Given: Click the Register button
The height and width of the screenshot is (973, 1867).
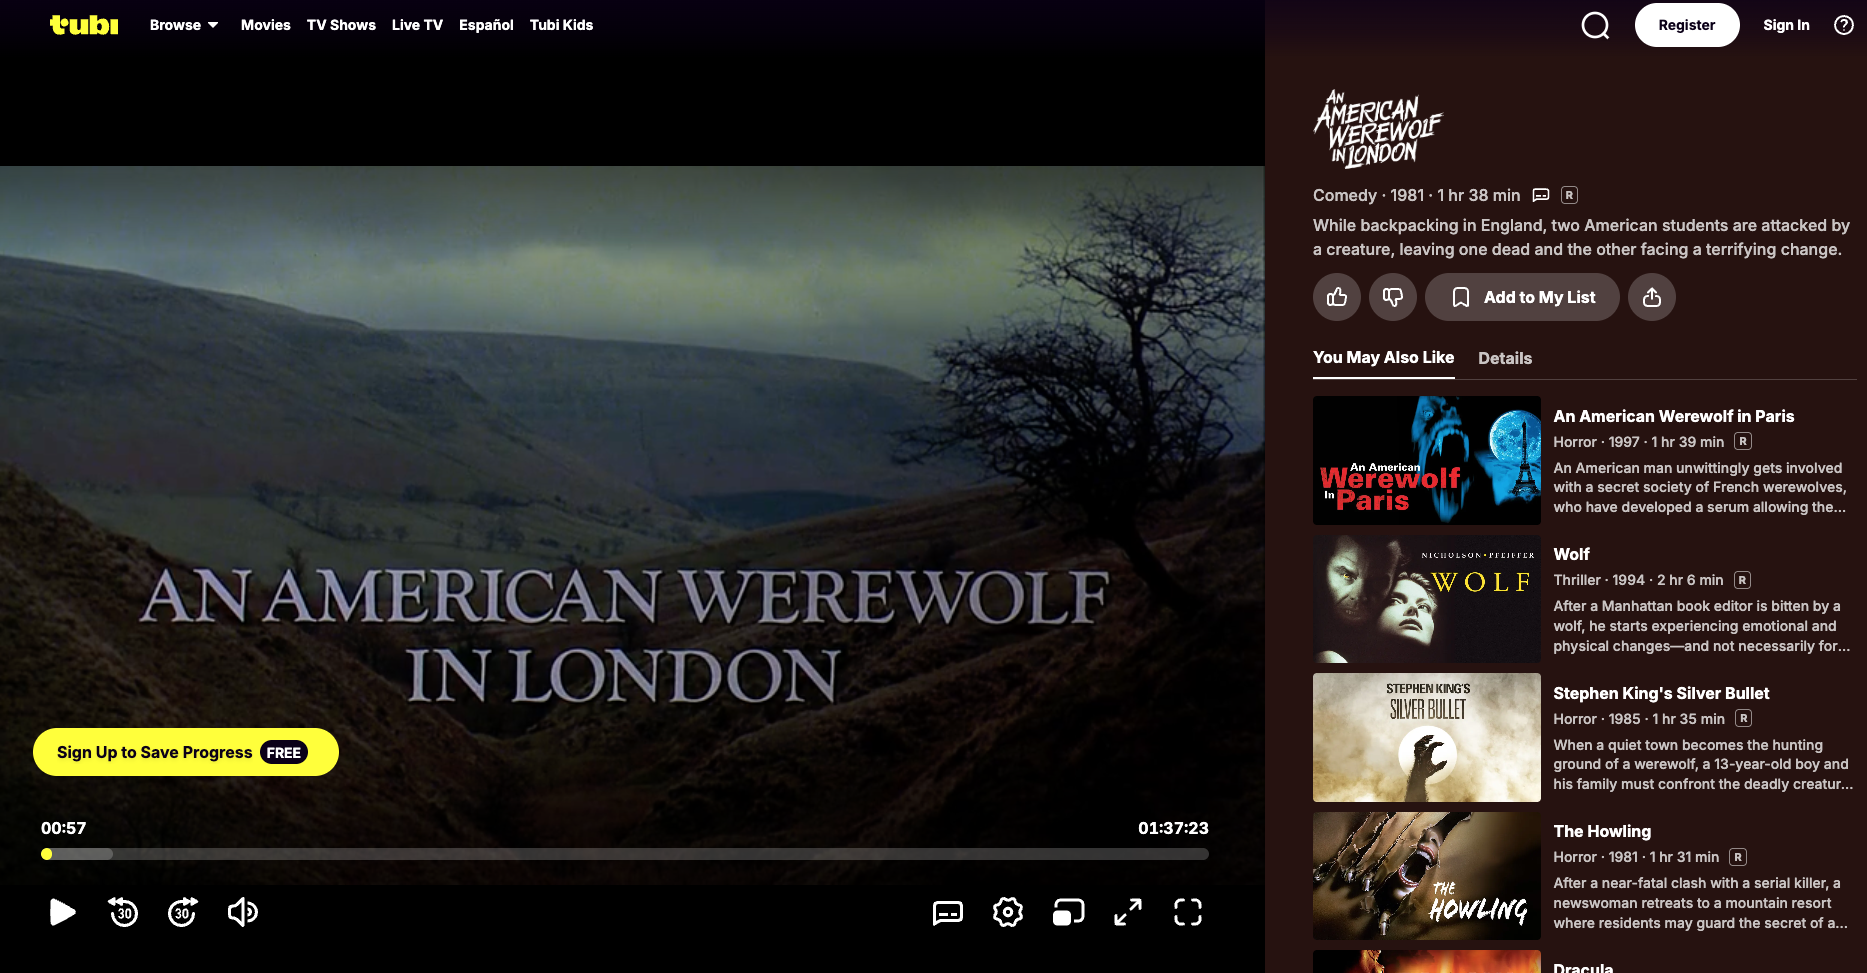Looking at the screenshot, I should click(1687, 25).
